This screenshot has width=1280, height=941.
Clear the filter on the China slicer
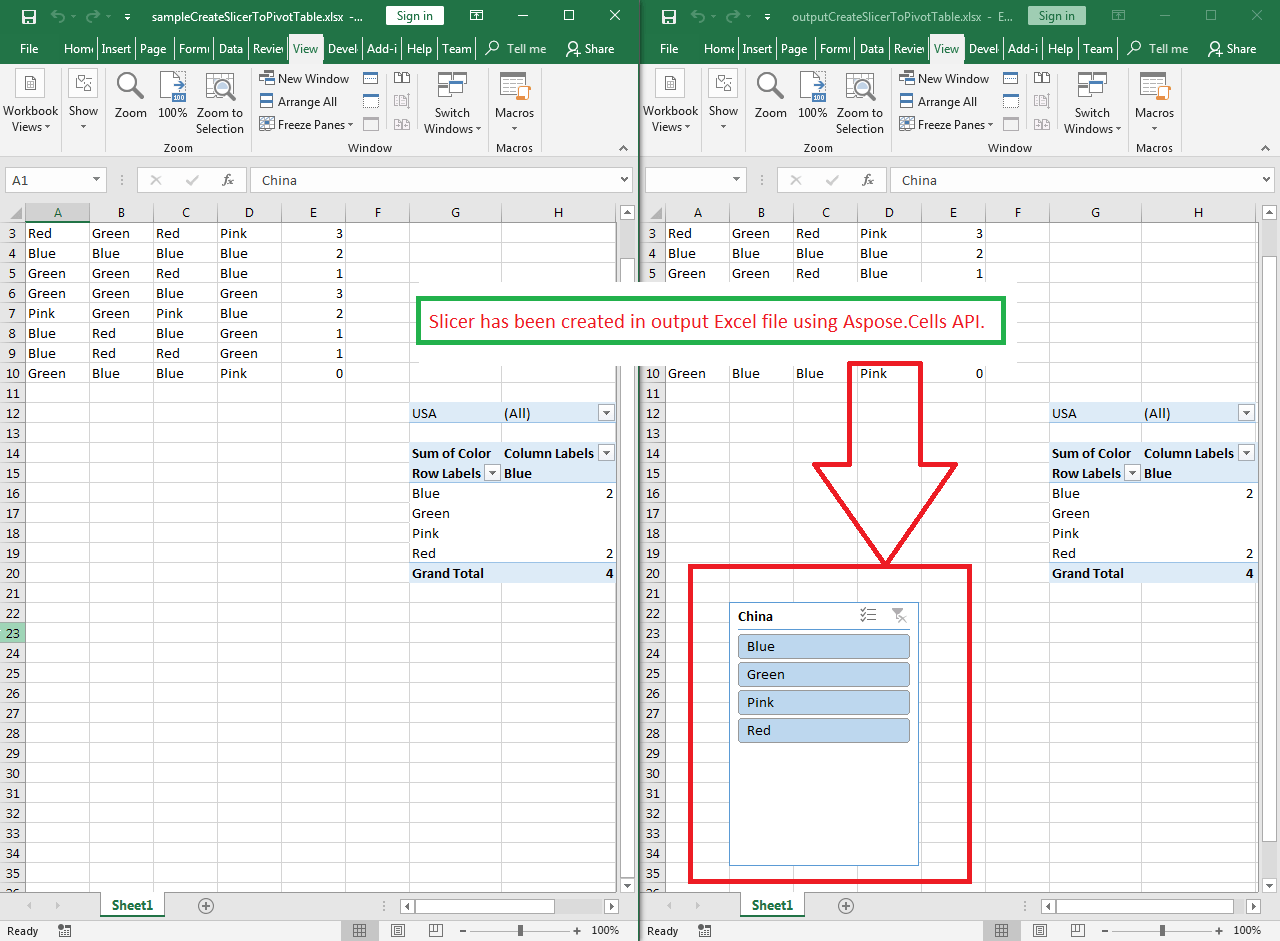coord(899,614)
